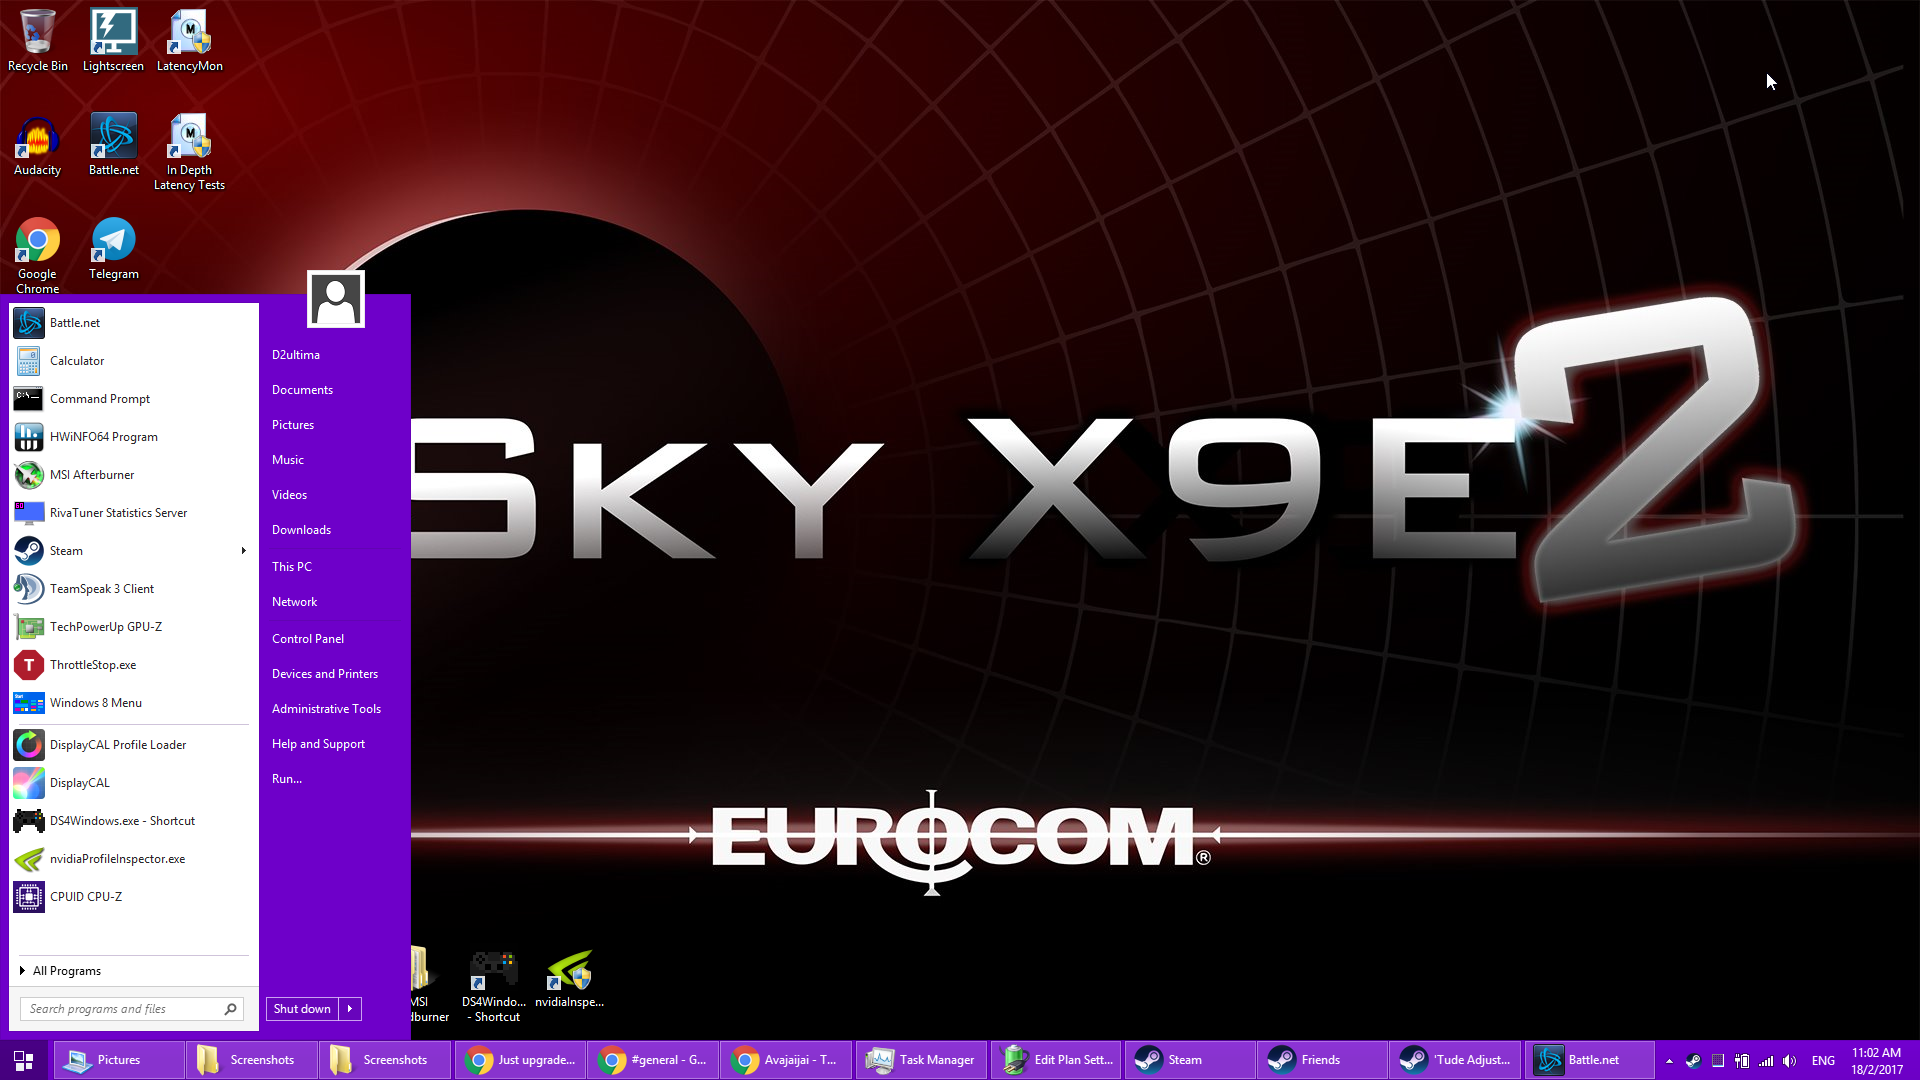Click the network signal tray icon
This screenshot has width=1920, height=1080.
click(x=1766, y=1061)
